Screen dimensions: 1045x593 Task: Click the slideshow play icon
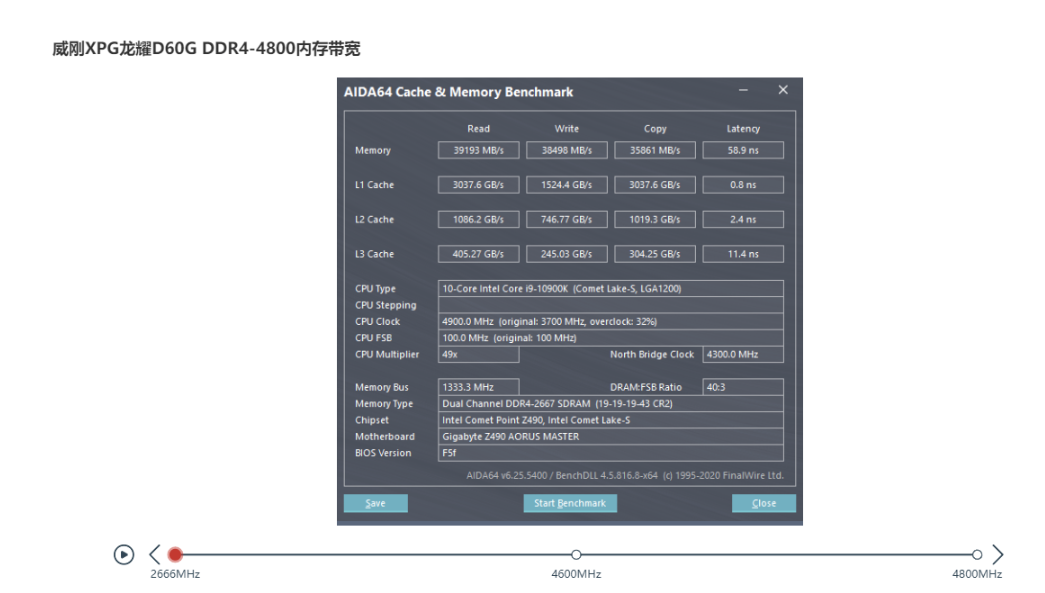123,554
